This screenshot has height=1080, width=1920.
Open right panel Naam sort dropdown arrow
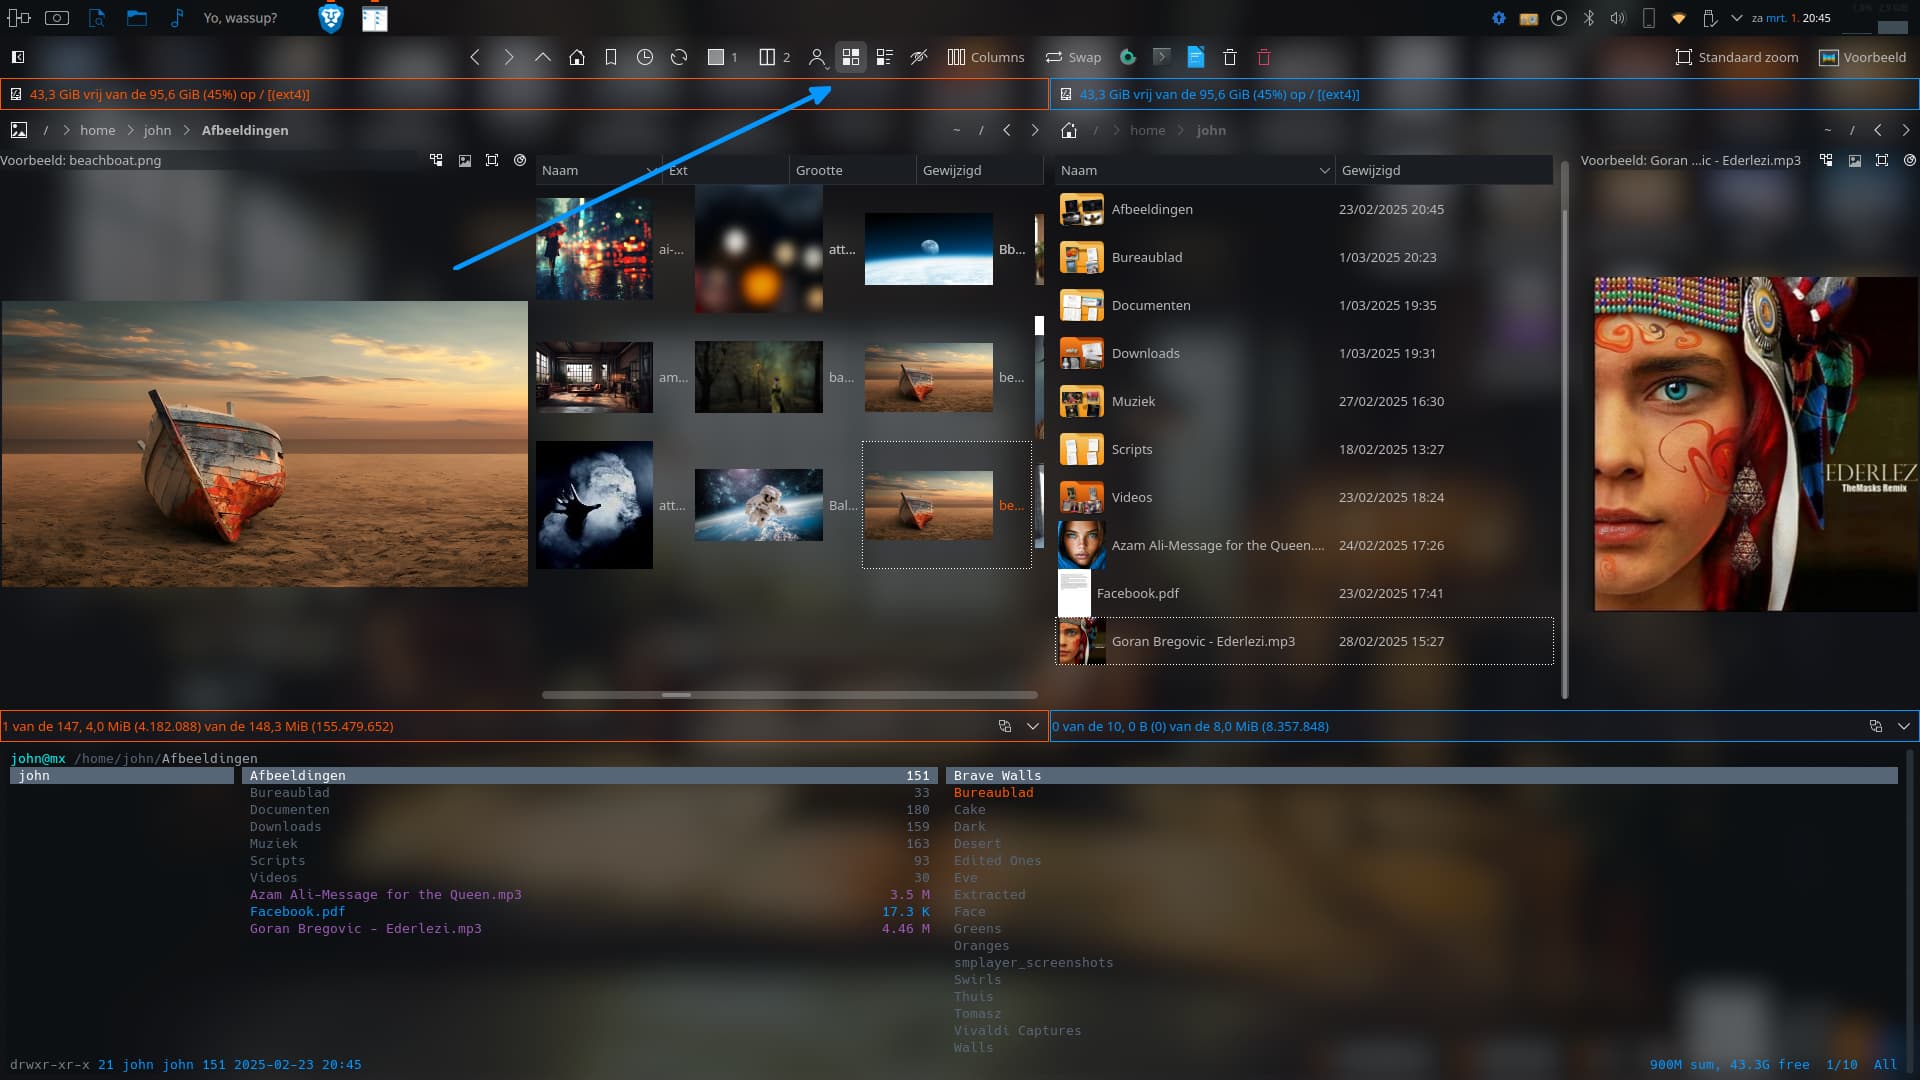point(1324,170)
